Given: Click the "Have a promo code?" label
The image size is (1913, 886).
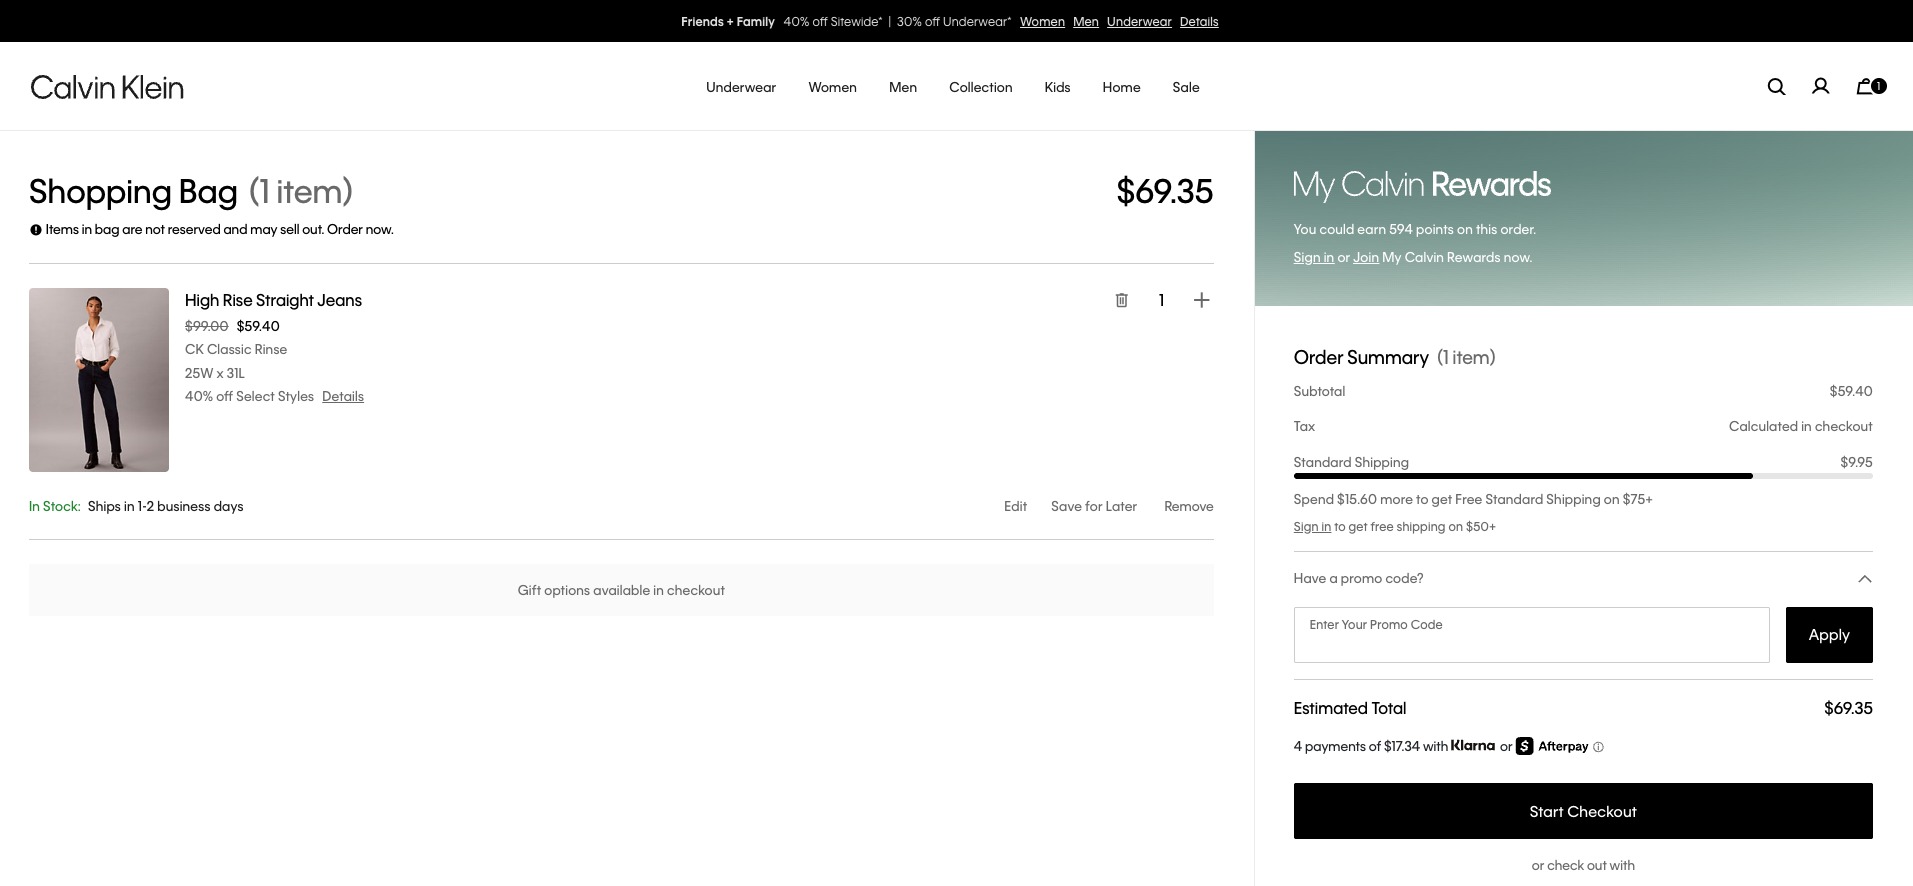Looking at the screenshot, I should [1358, 578].
